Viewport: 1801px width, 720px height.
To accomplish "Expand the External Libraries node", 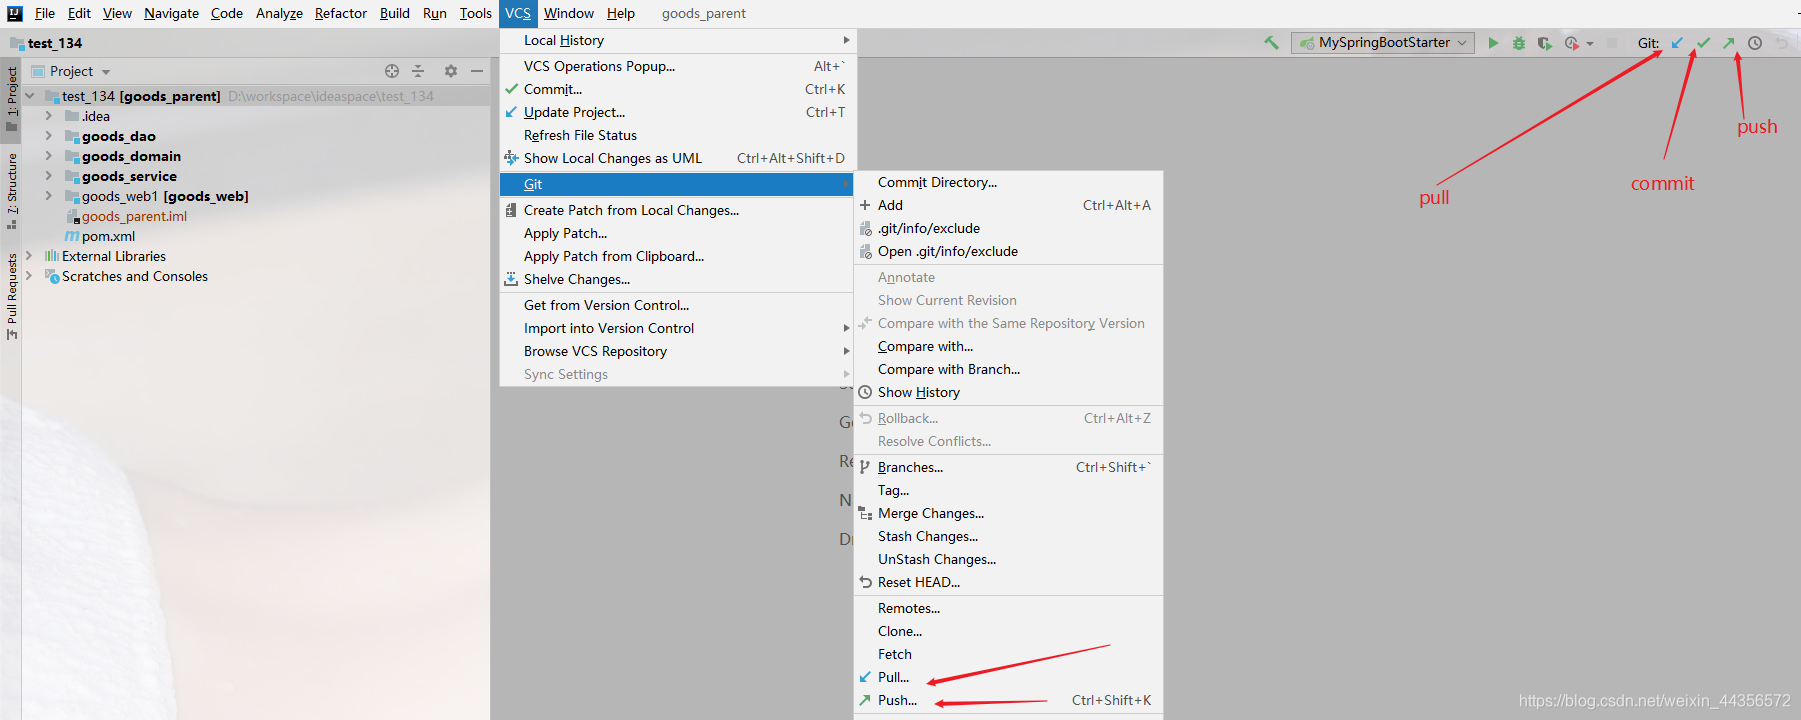I will (x=29, y=256).
